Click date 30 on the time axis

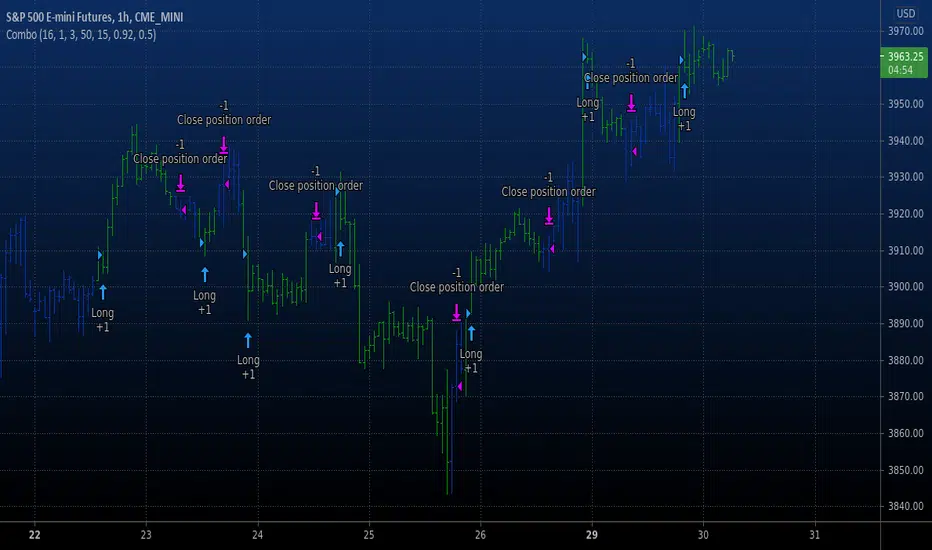[703, 535]
